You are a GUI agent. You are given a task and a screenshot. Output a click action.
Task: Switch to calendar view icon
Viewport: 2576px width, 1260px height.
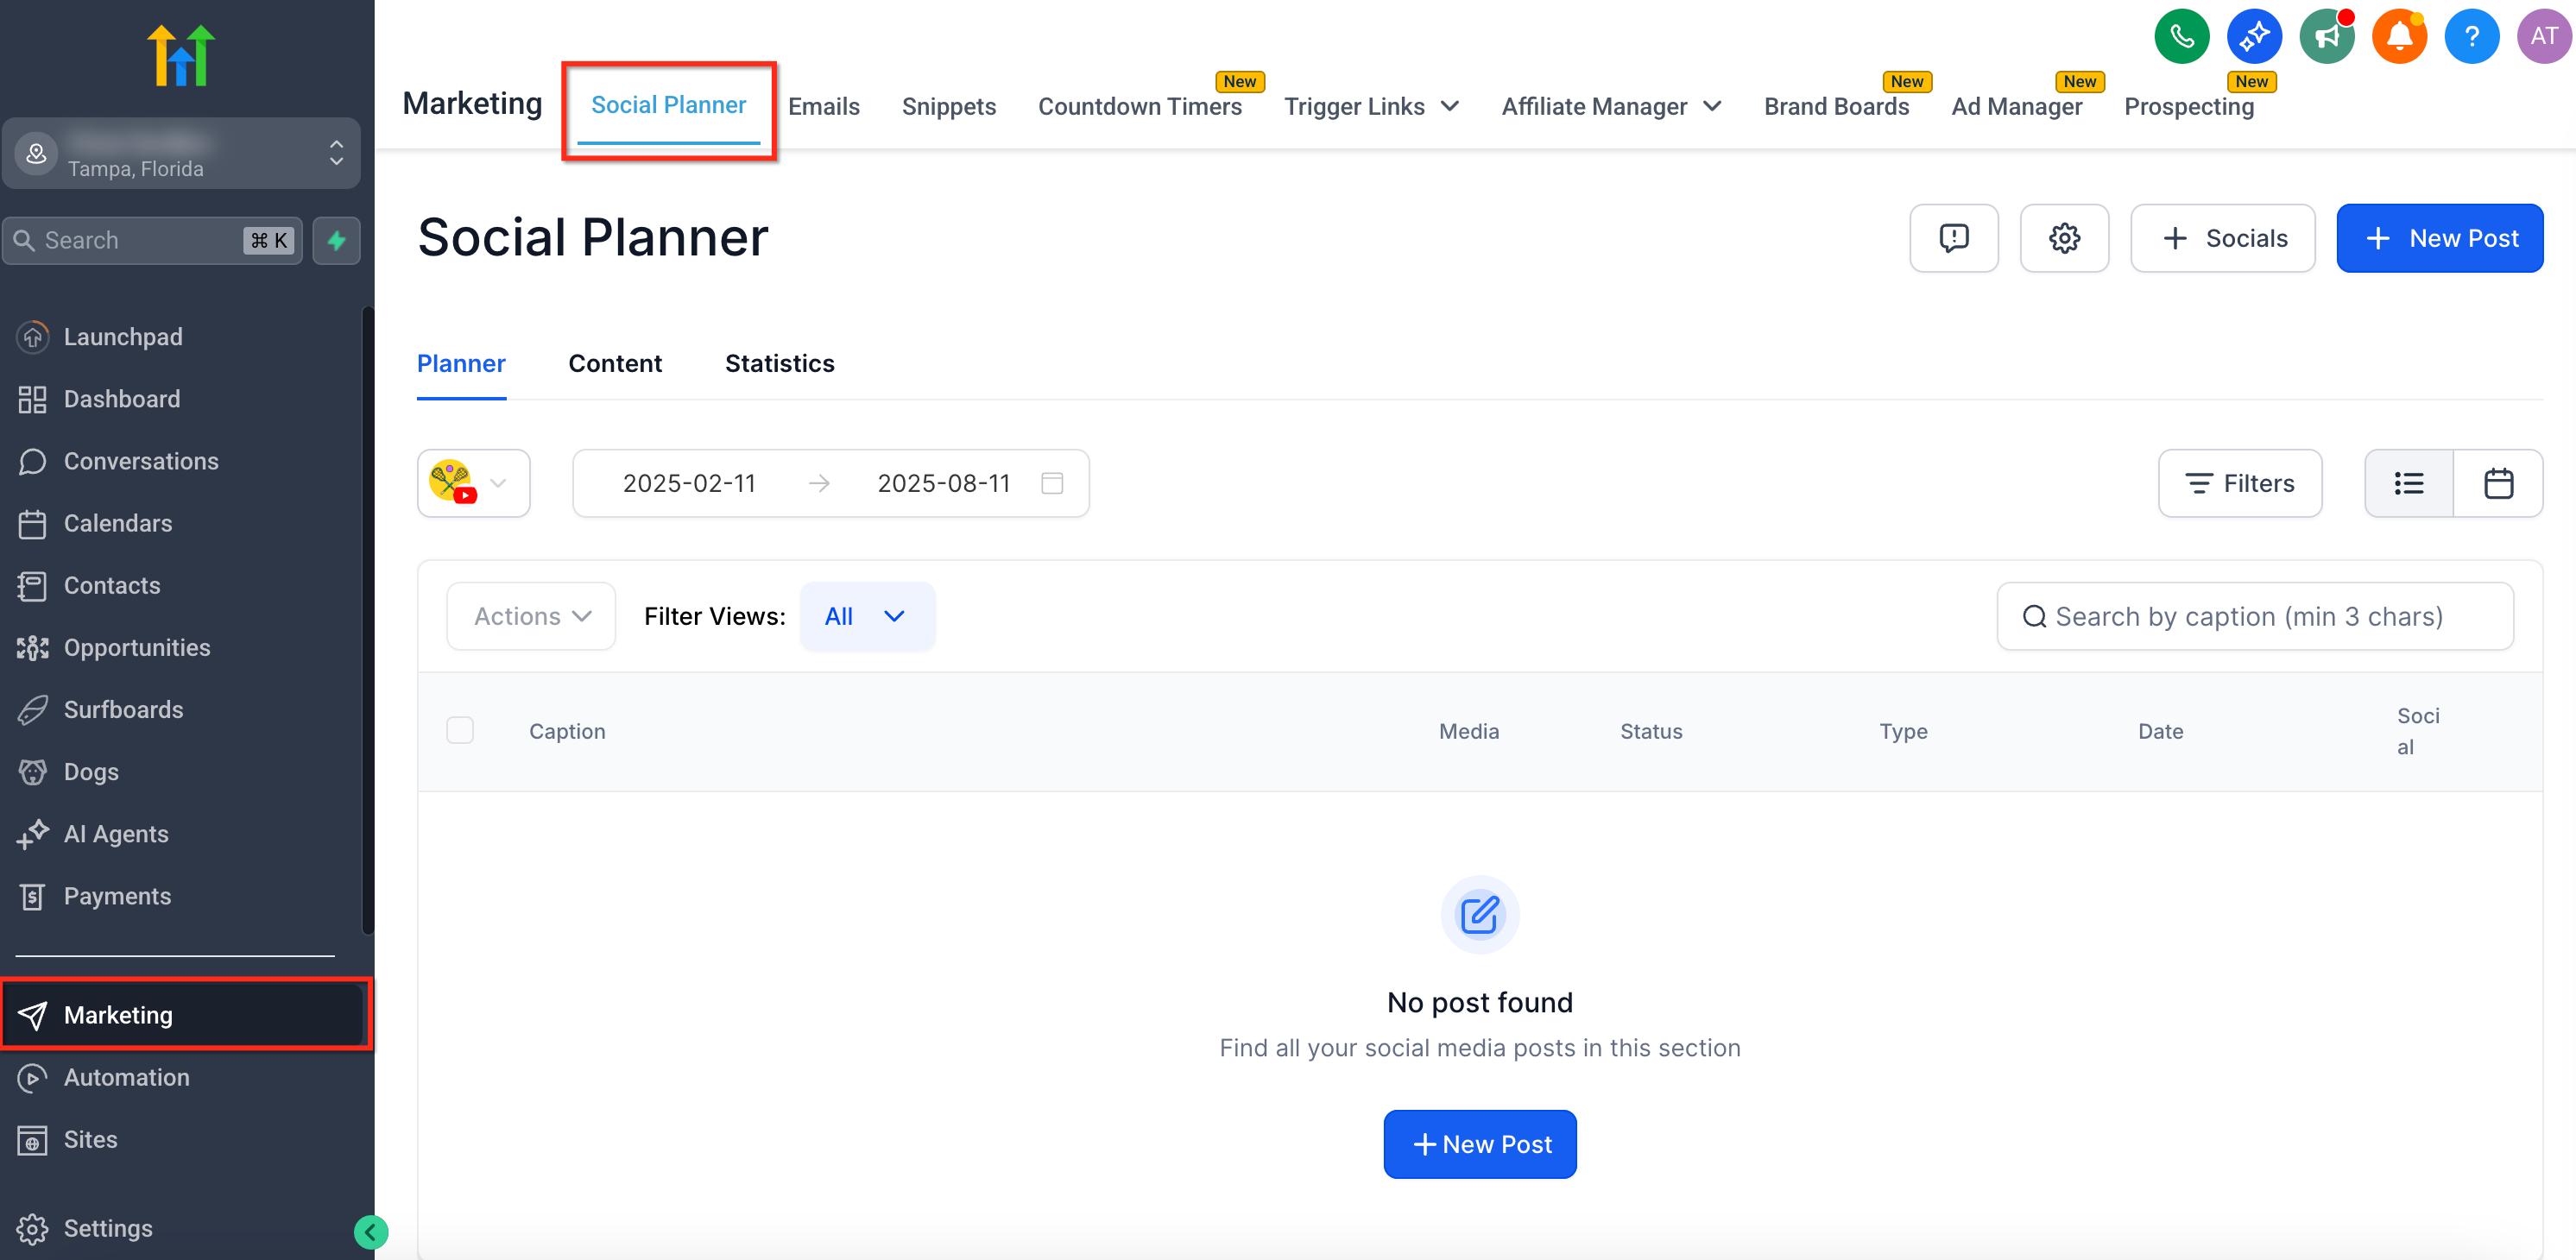pyautogui.click(x=2498, y=483)
